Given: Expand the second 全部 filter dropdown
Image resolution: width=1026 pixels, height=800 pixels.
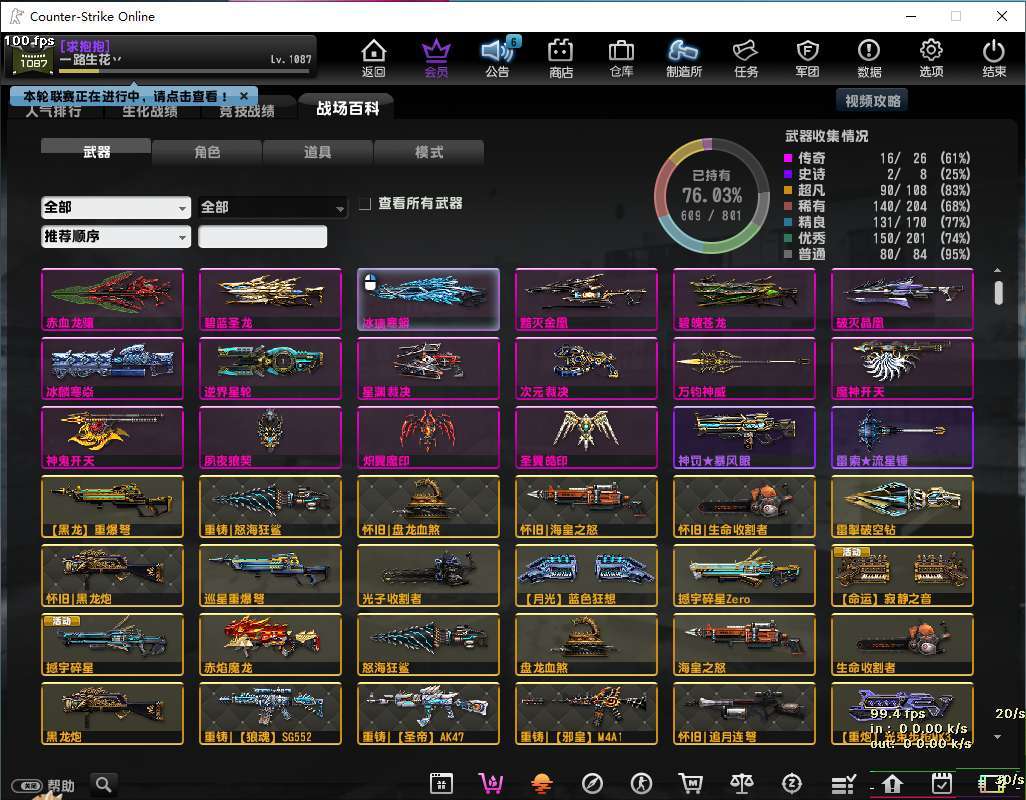Looking at the screenshot, I should [x=272, y=207].
